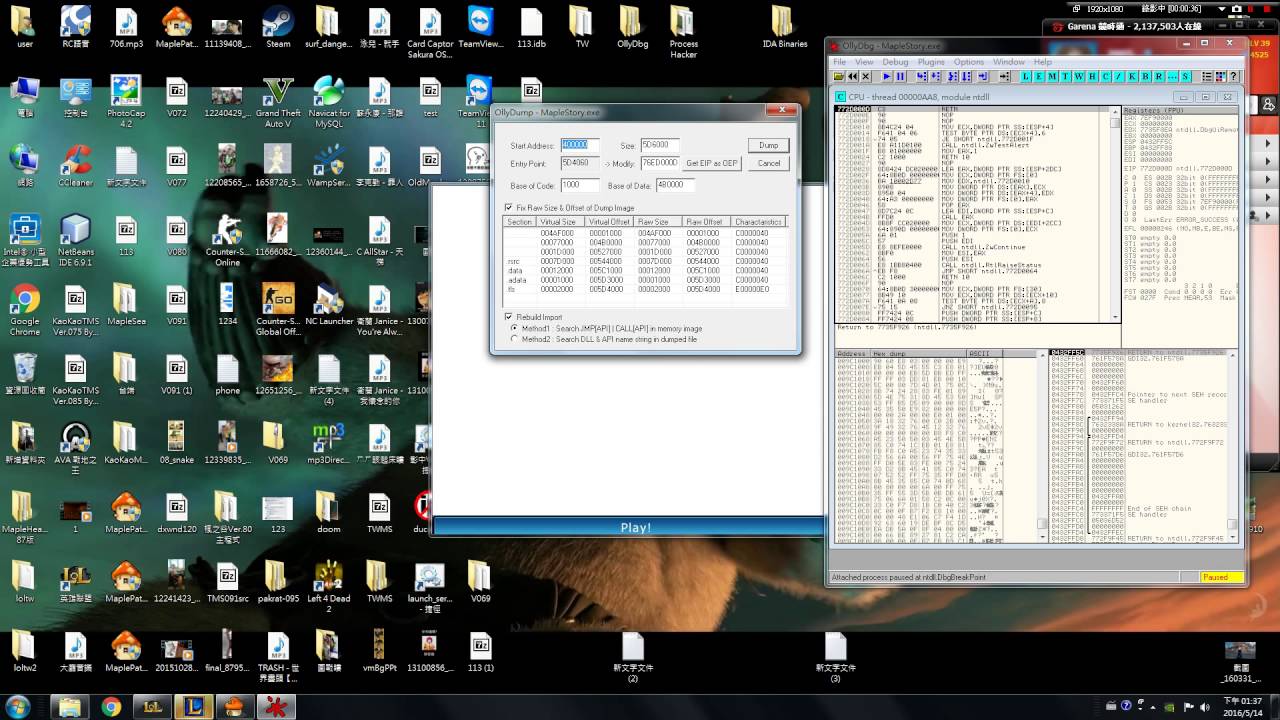The height and width of the screenshot is (720, 1280).
Task: Open Memory map with the M button
Action: pyautogui.click(x=1052, y=76)
